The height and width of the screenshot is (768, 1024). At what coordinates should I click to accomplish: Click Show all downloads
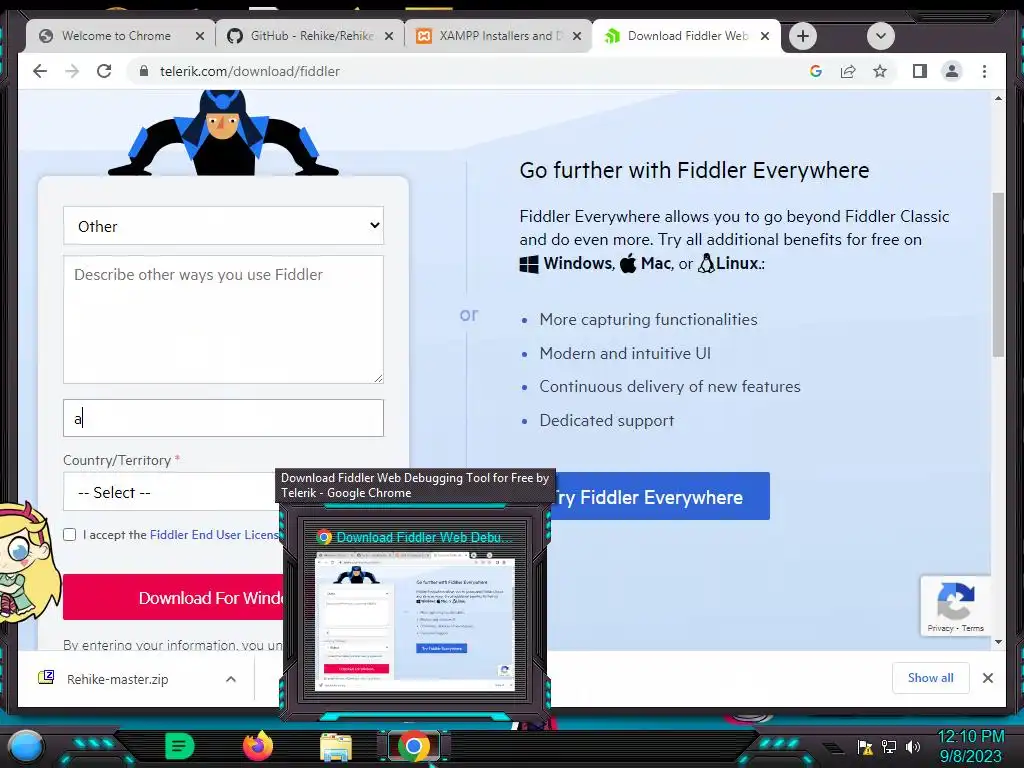click(931, 678)
